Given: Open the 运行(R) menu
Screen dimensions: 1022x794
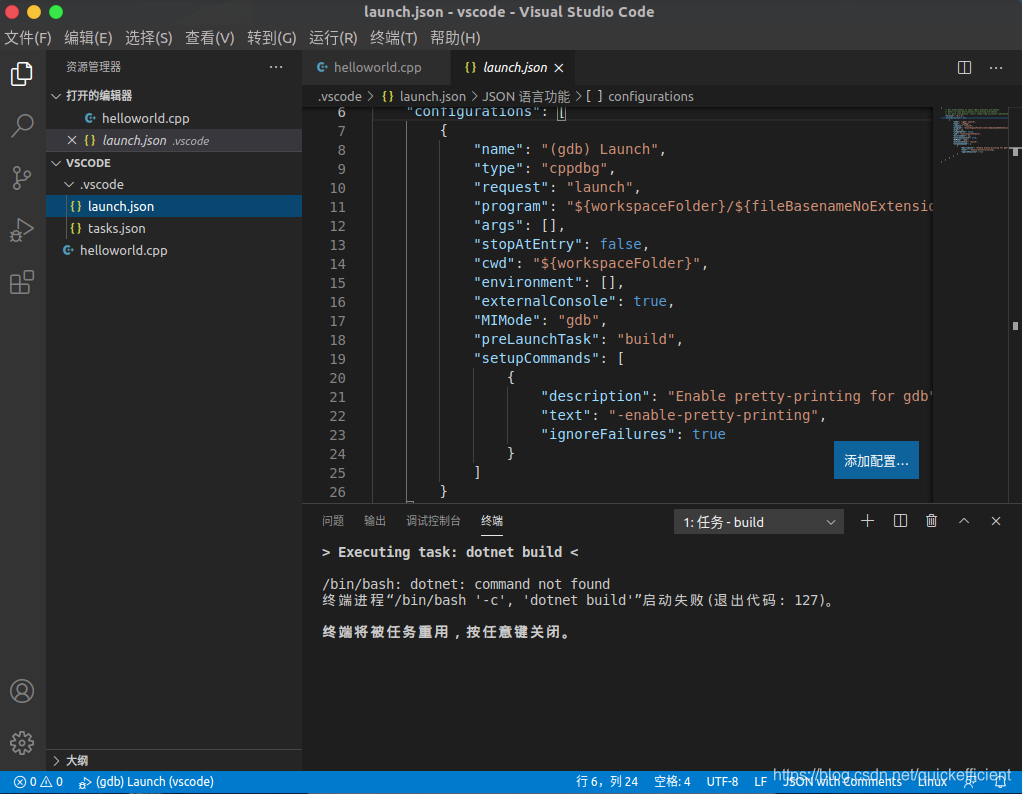Looking at the screenshot, I should pos(332,38).
